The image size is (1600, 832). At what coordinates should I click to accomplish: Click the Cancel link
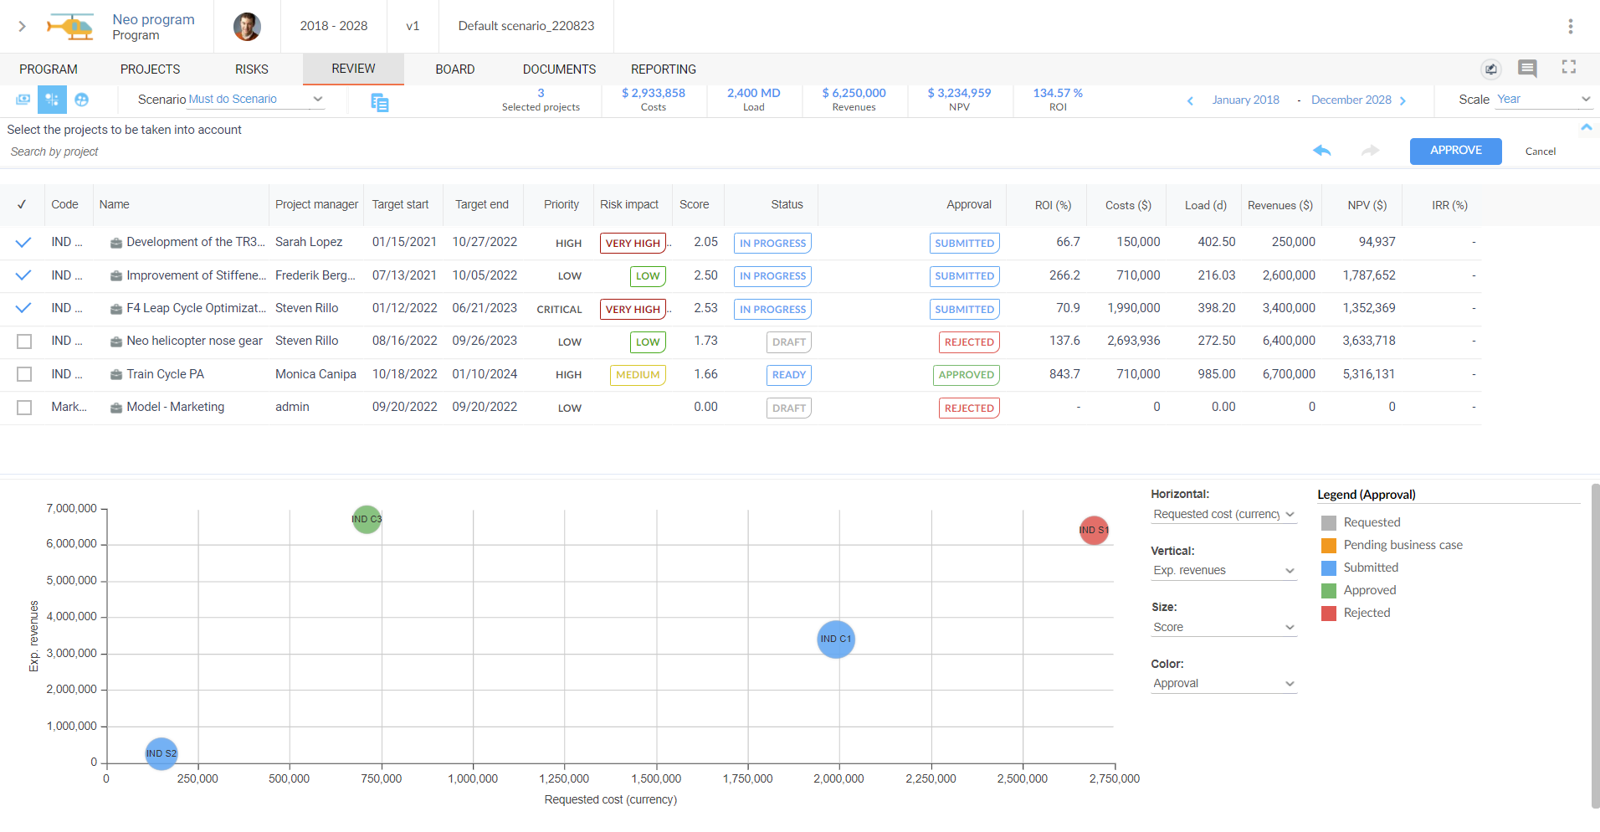click(1540, 151)
